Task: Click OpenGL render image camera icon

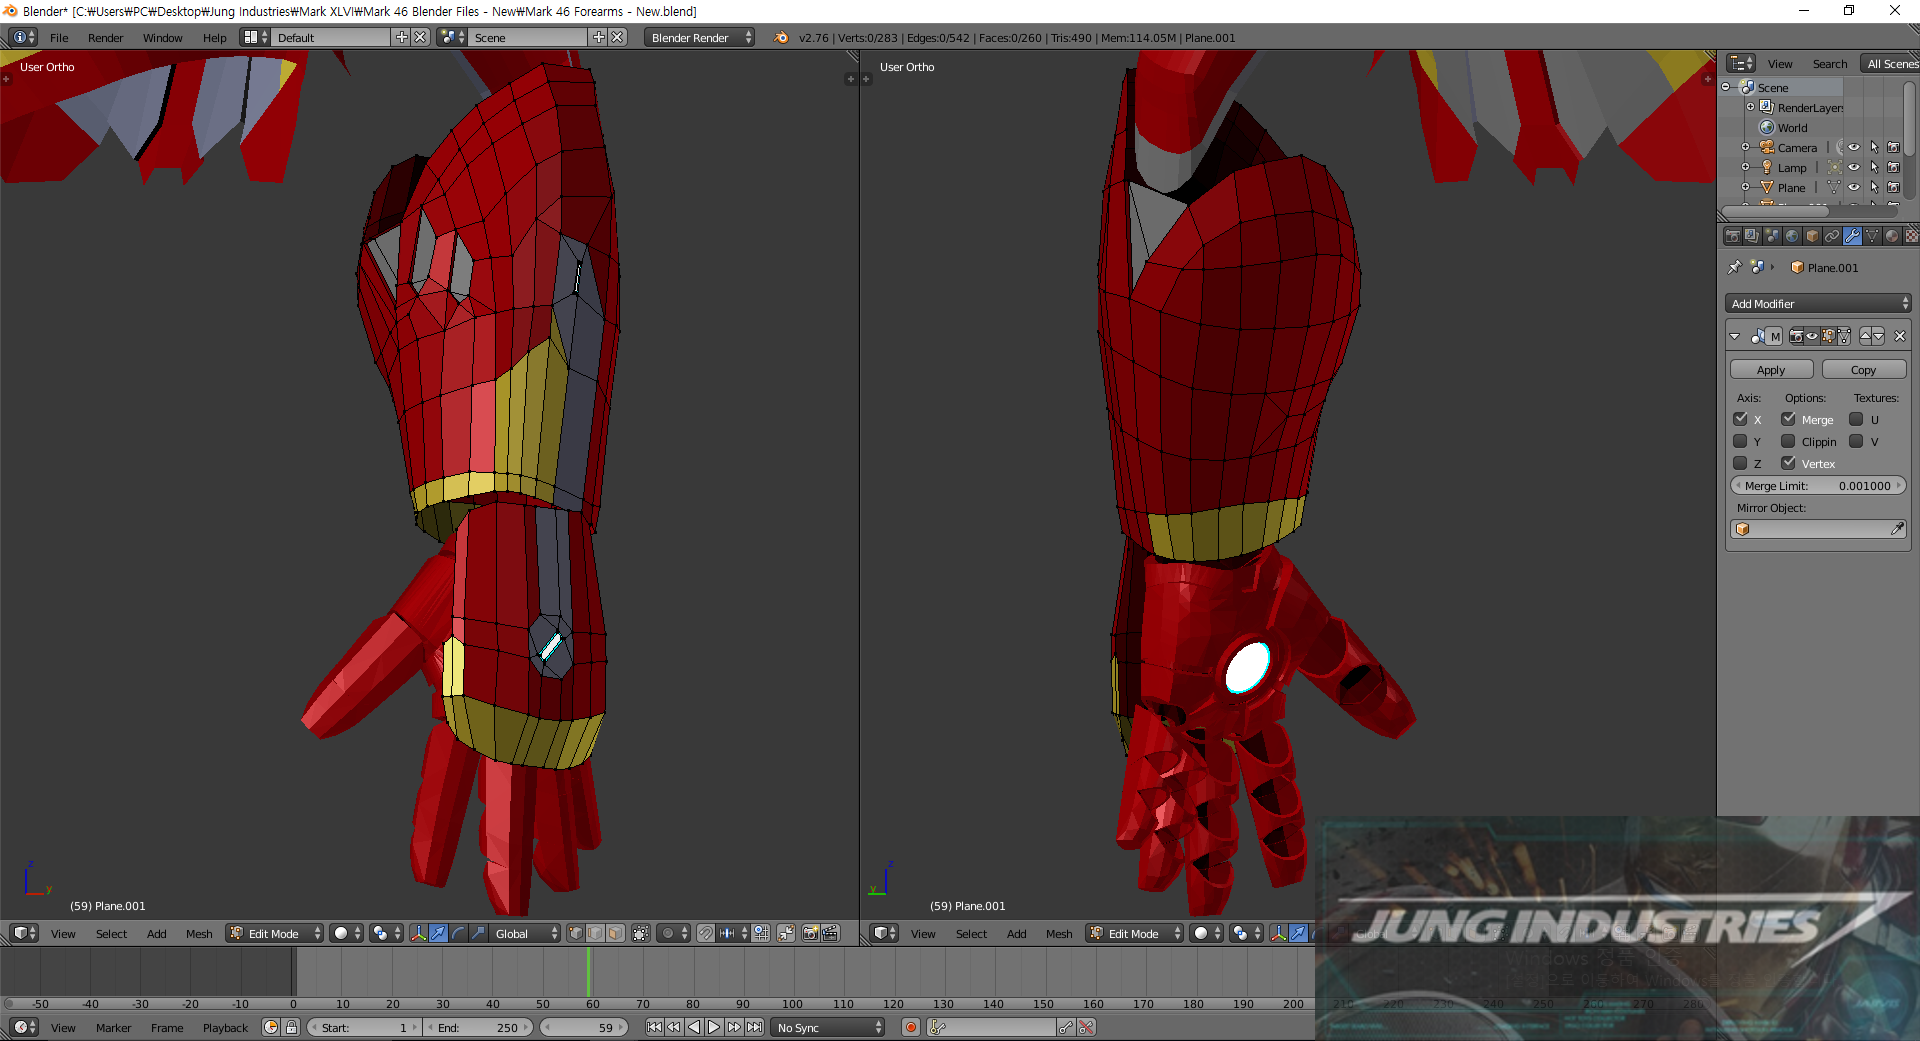Action: (x=810, y=933)
